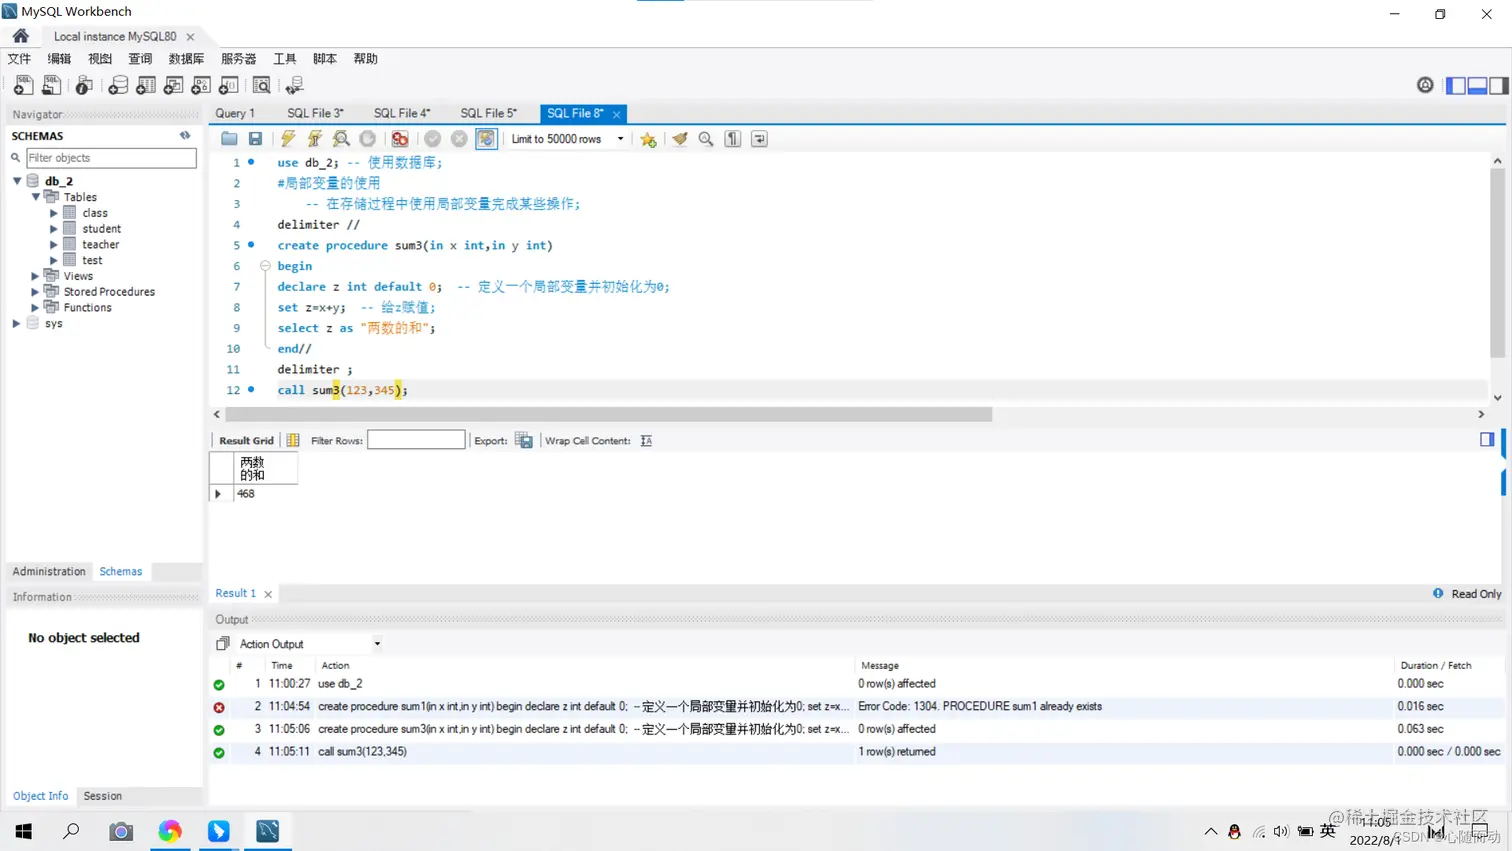Create a new function icon
Viewport: 1512px width, 851px height.
pos(228,85)
